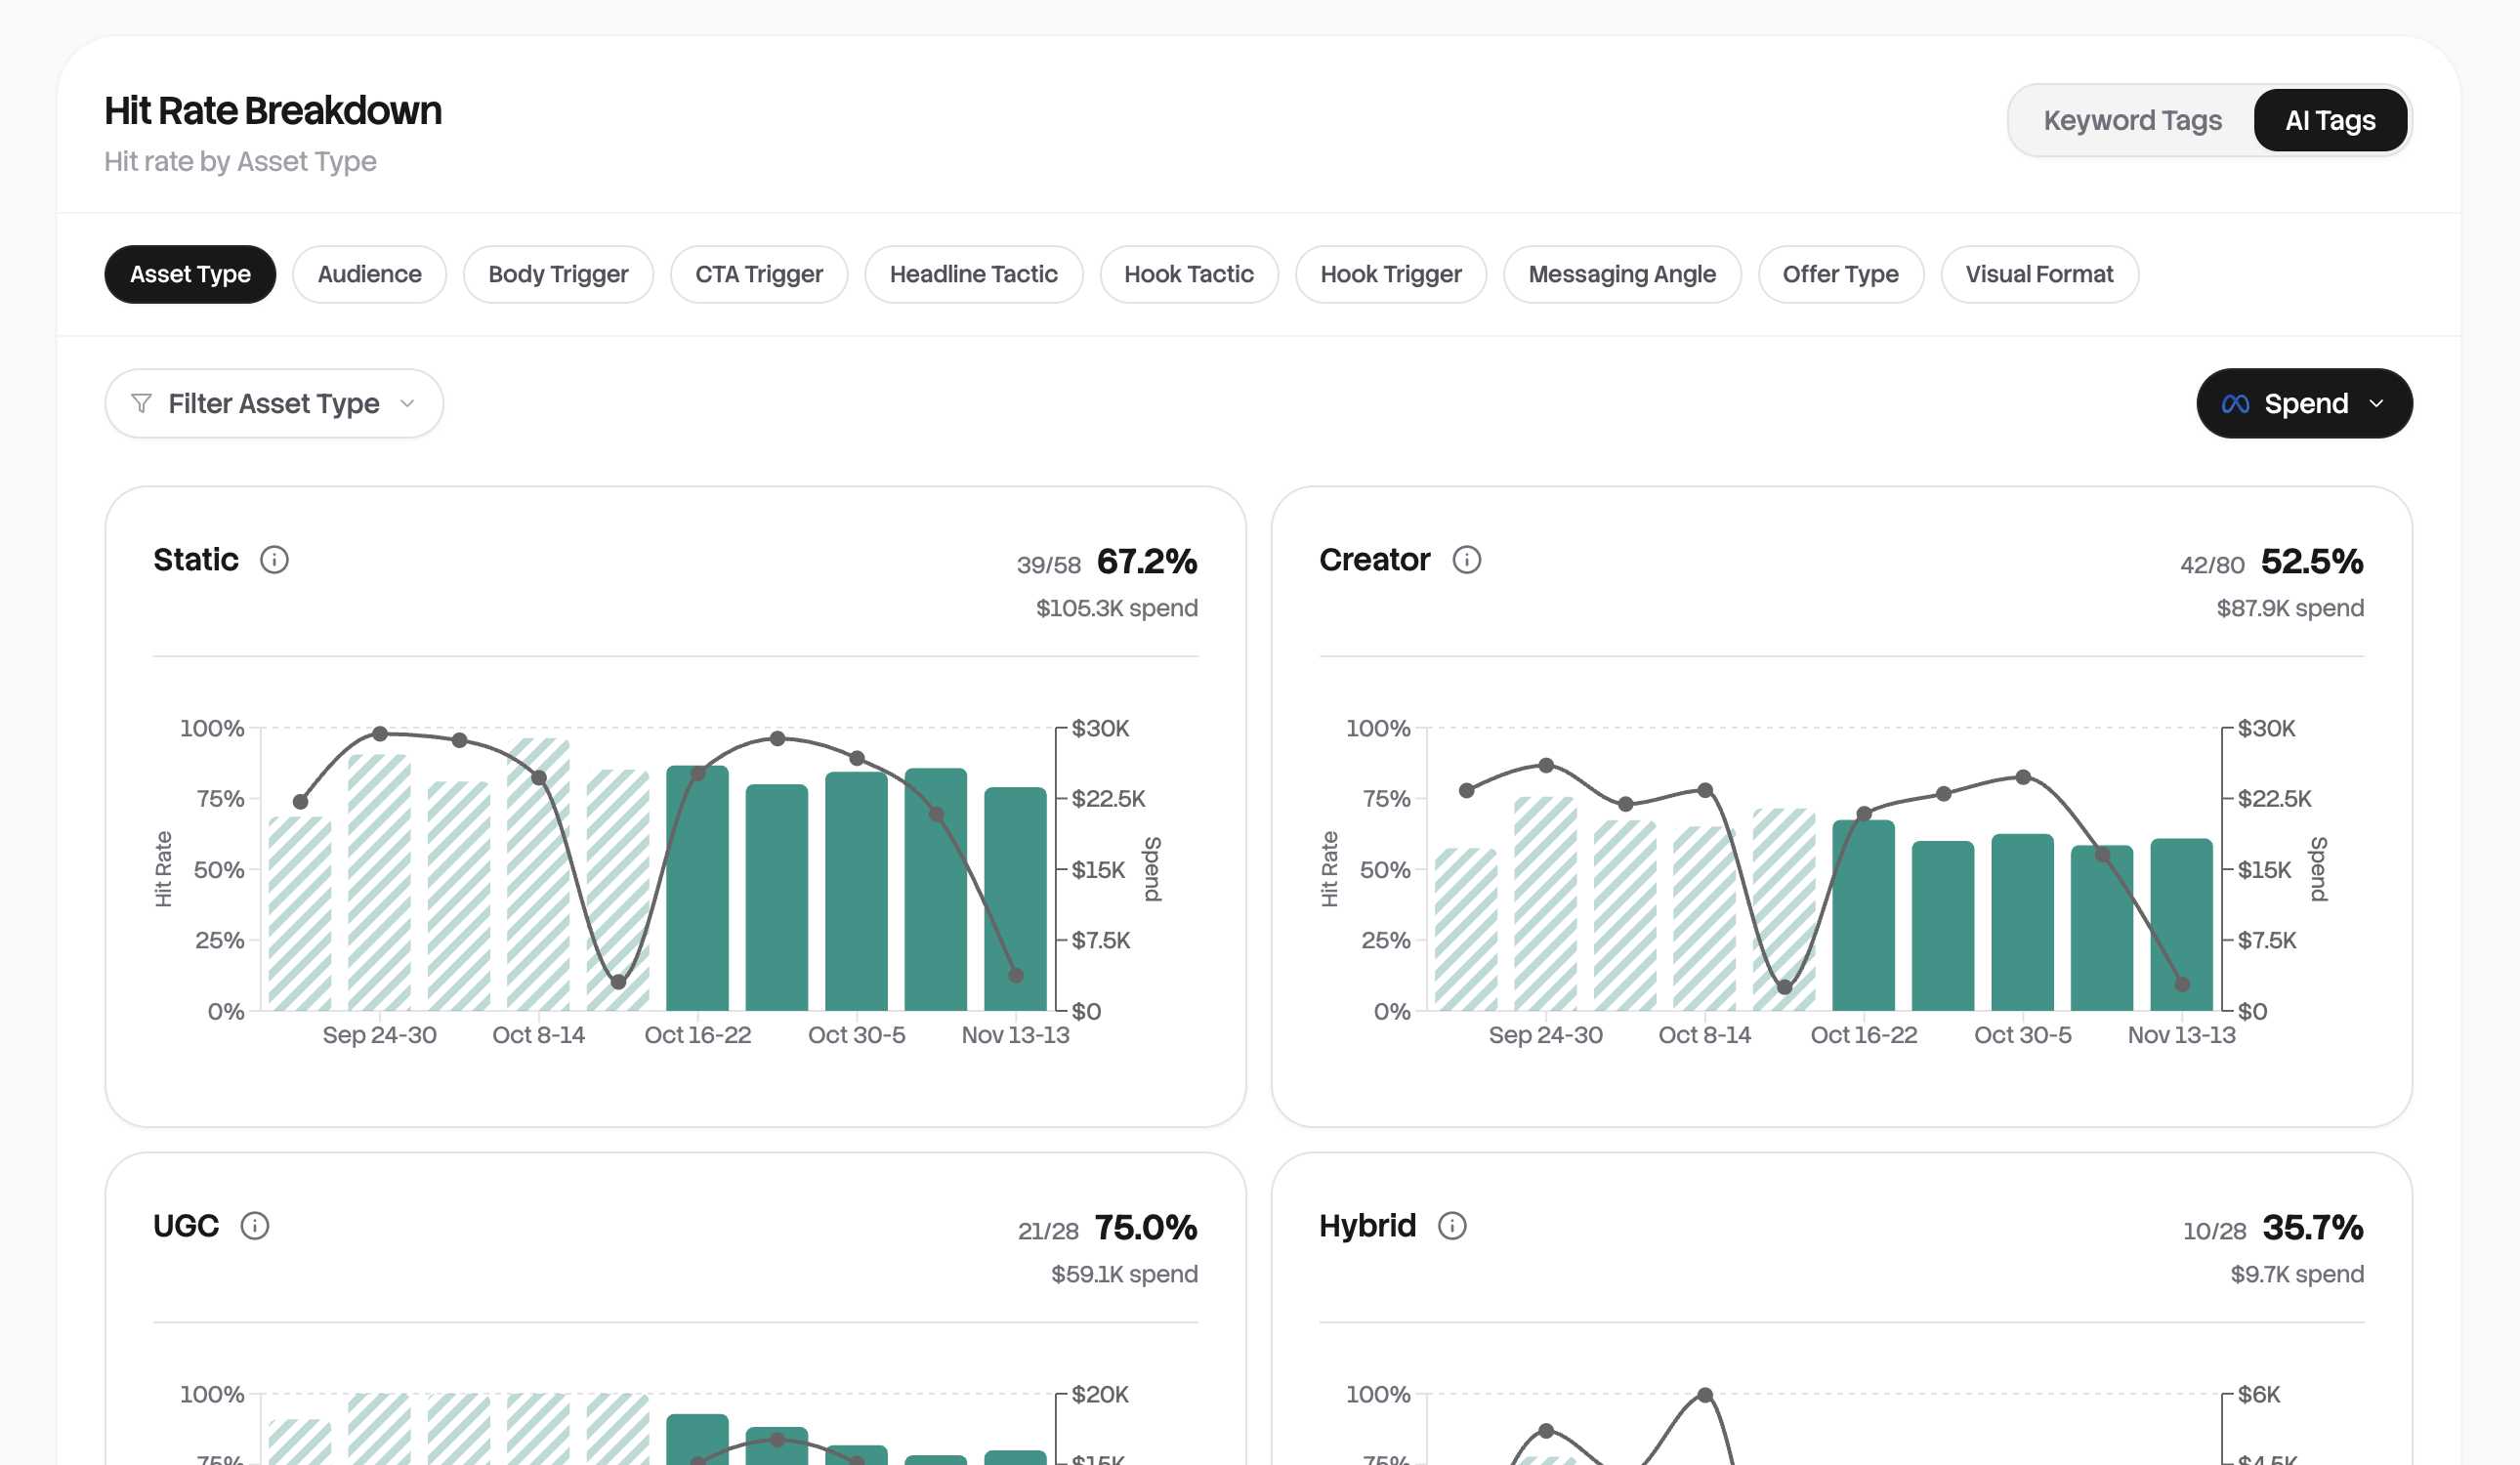Choose the Visual Format category
2520x1465 pixels.
coord(2039,274)
